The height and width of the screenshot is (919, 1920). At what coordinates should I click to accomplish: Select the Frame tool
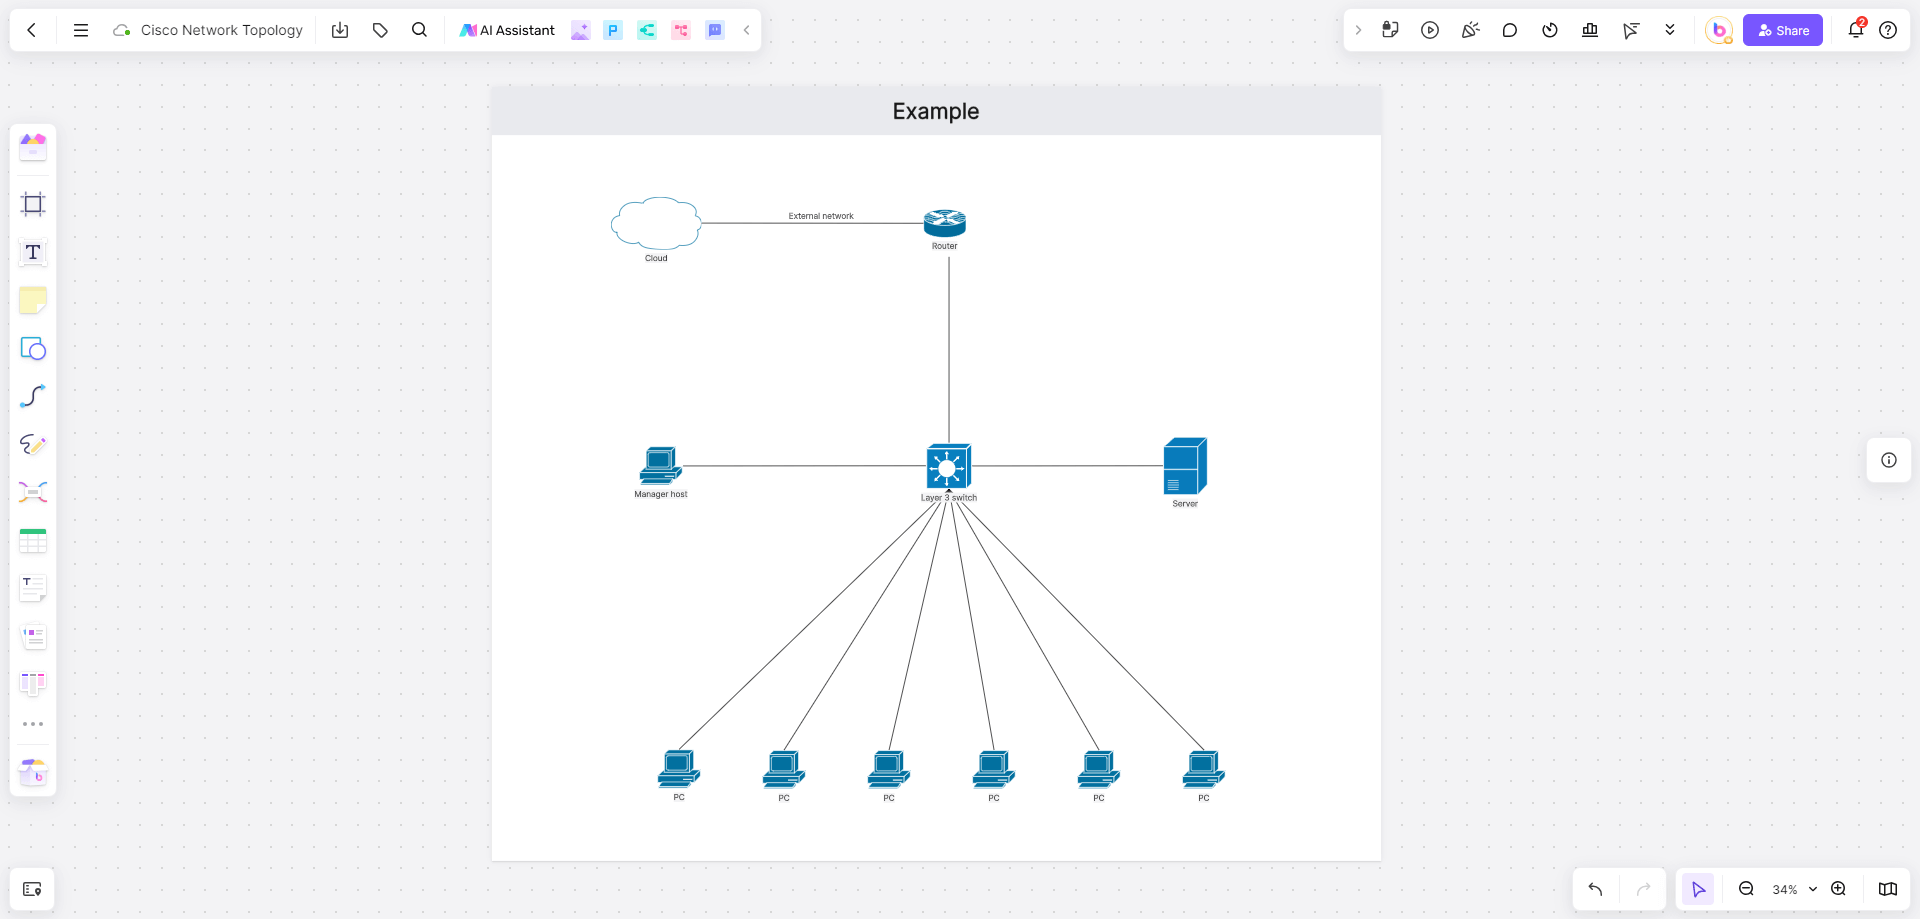[x=33, y=204]
